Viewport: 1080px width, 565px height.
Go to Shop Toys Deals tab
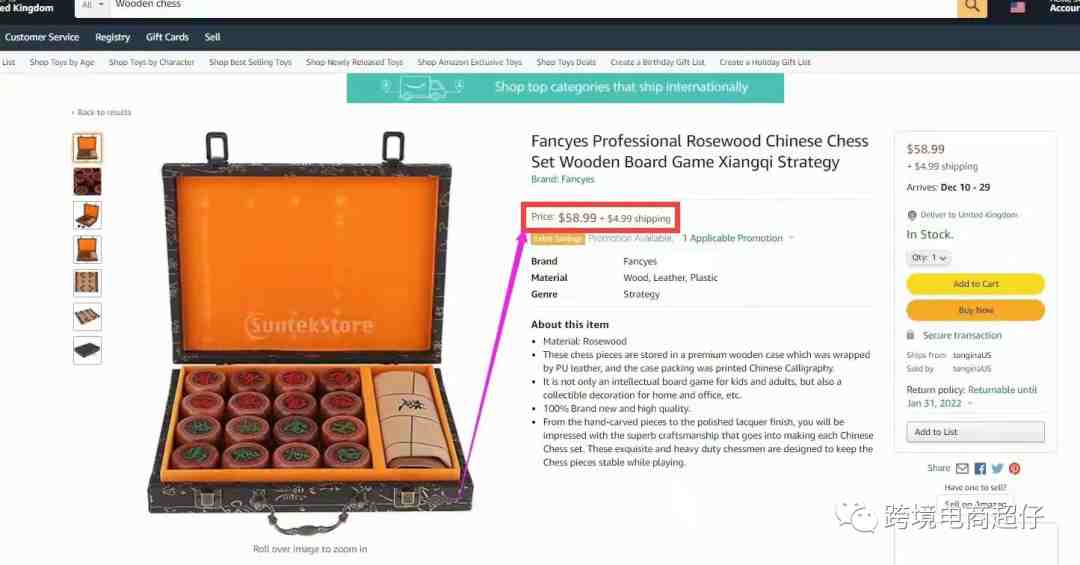[x=566, y=62]
